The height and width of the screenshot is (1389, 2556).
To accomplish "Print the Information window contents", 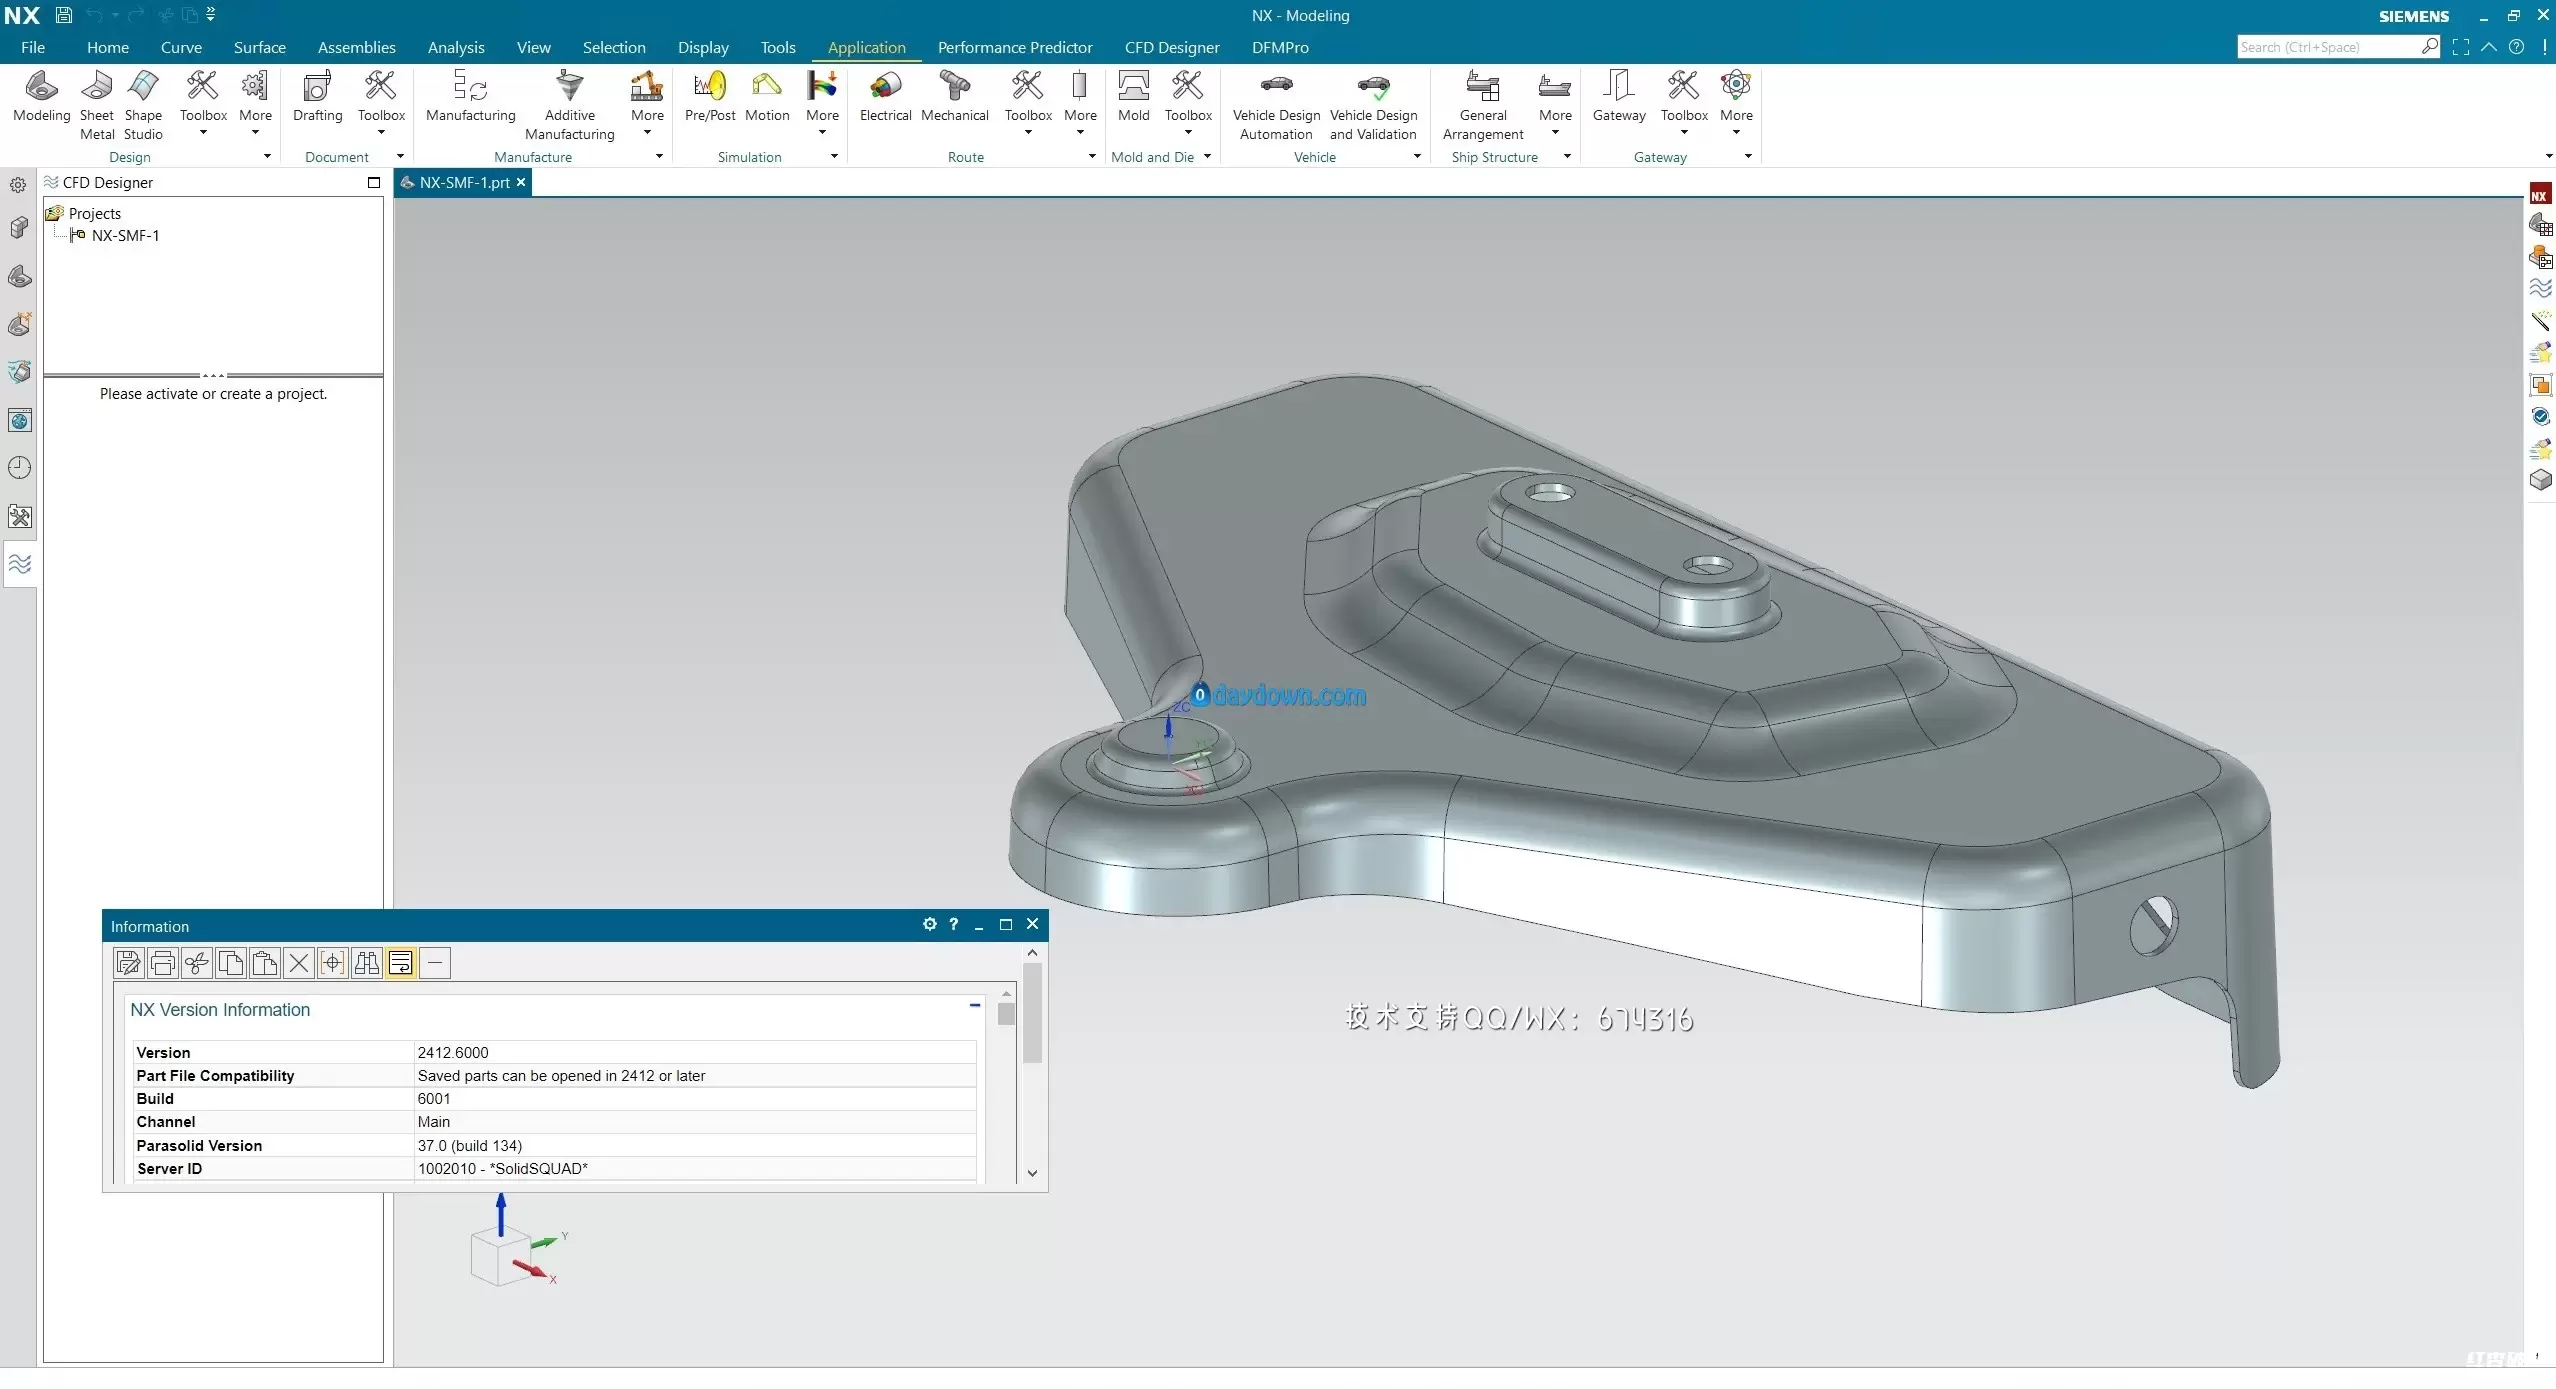I will click(162, 963).
